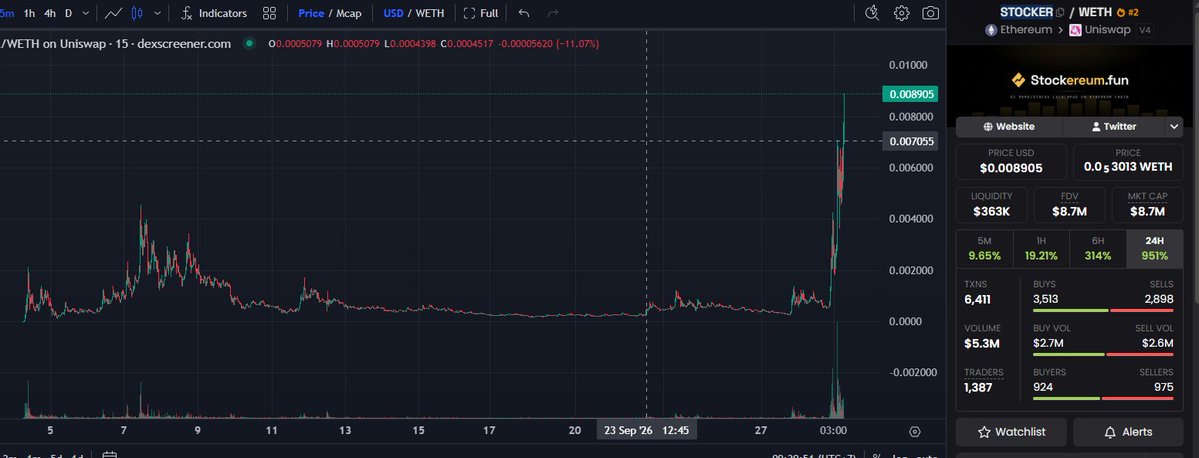Click the bell icon on Alerts
Viewport: 1199px width, 458px height.
[x=1112, y=432]
